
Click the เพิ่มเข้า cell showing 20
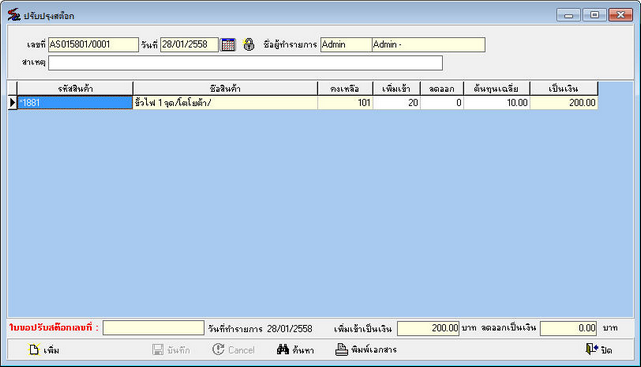pos(397,103)
